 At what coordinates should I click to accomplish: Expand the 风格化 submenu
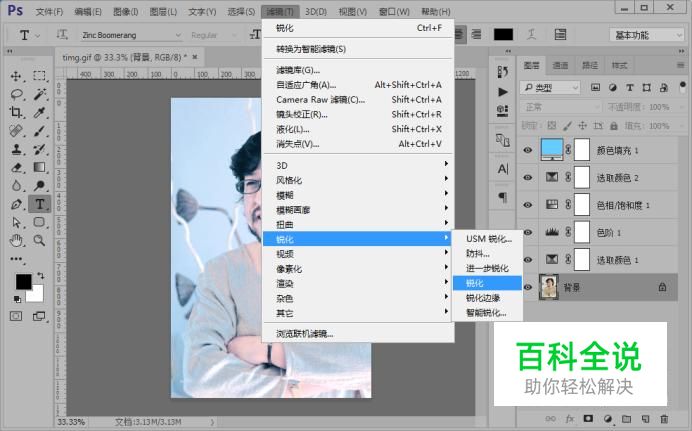click(358, 180)
